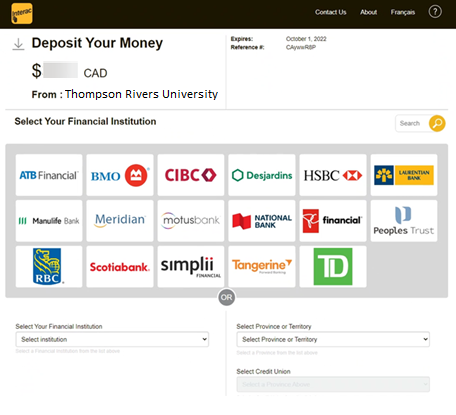Image resolution: width=456 pixels, height=415 pixels.
Task: Open the help question mark icon
Action: point(435,12)
